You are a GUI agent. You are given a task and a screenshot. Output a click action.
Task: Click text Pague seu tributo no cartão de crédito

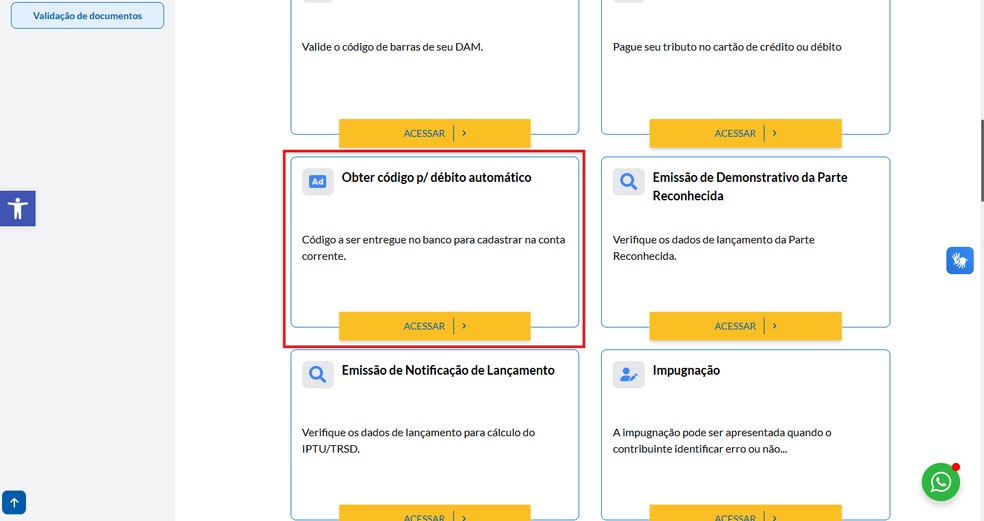point(727,47)
